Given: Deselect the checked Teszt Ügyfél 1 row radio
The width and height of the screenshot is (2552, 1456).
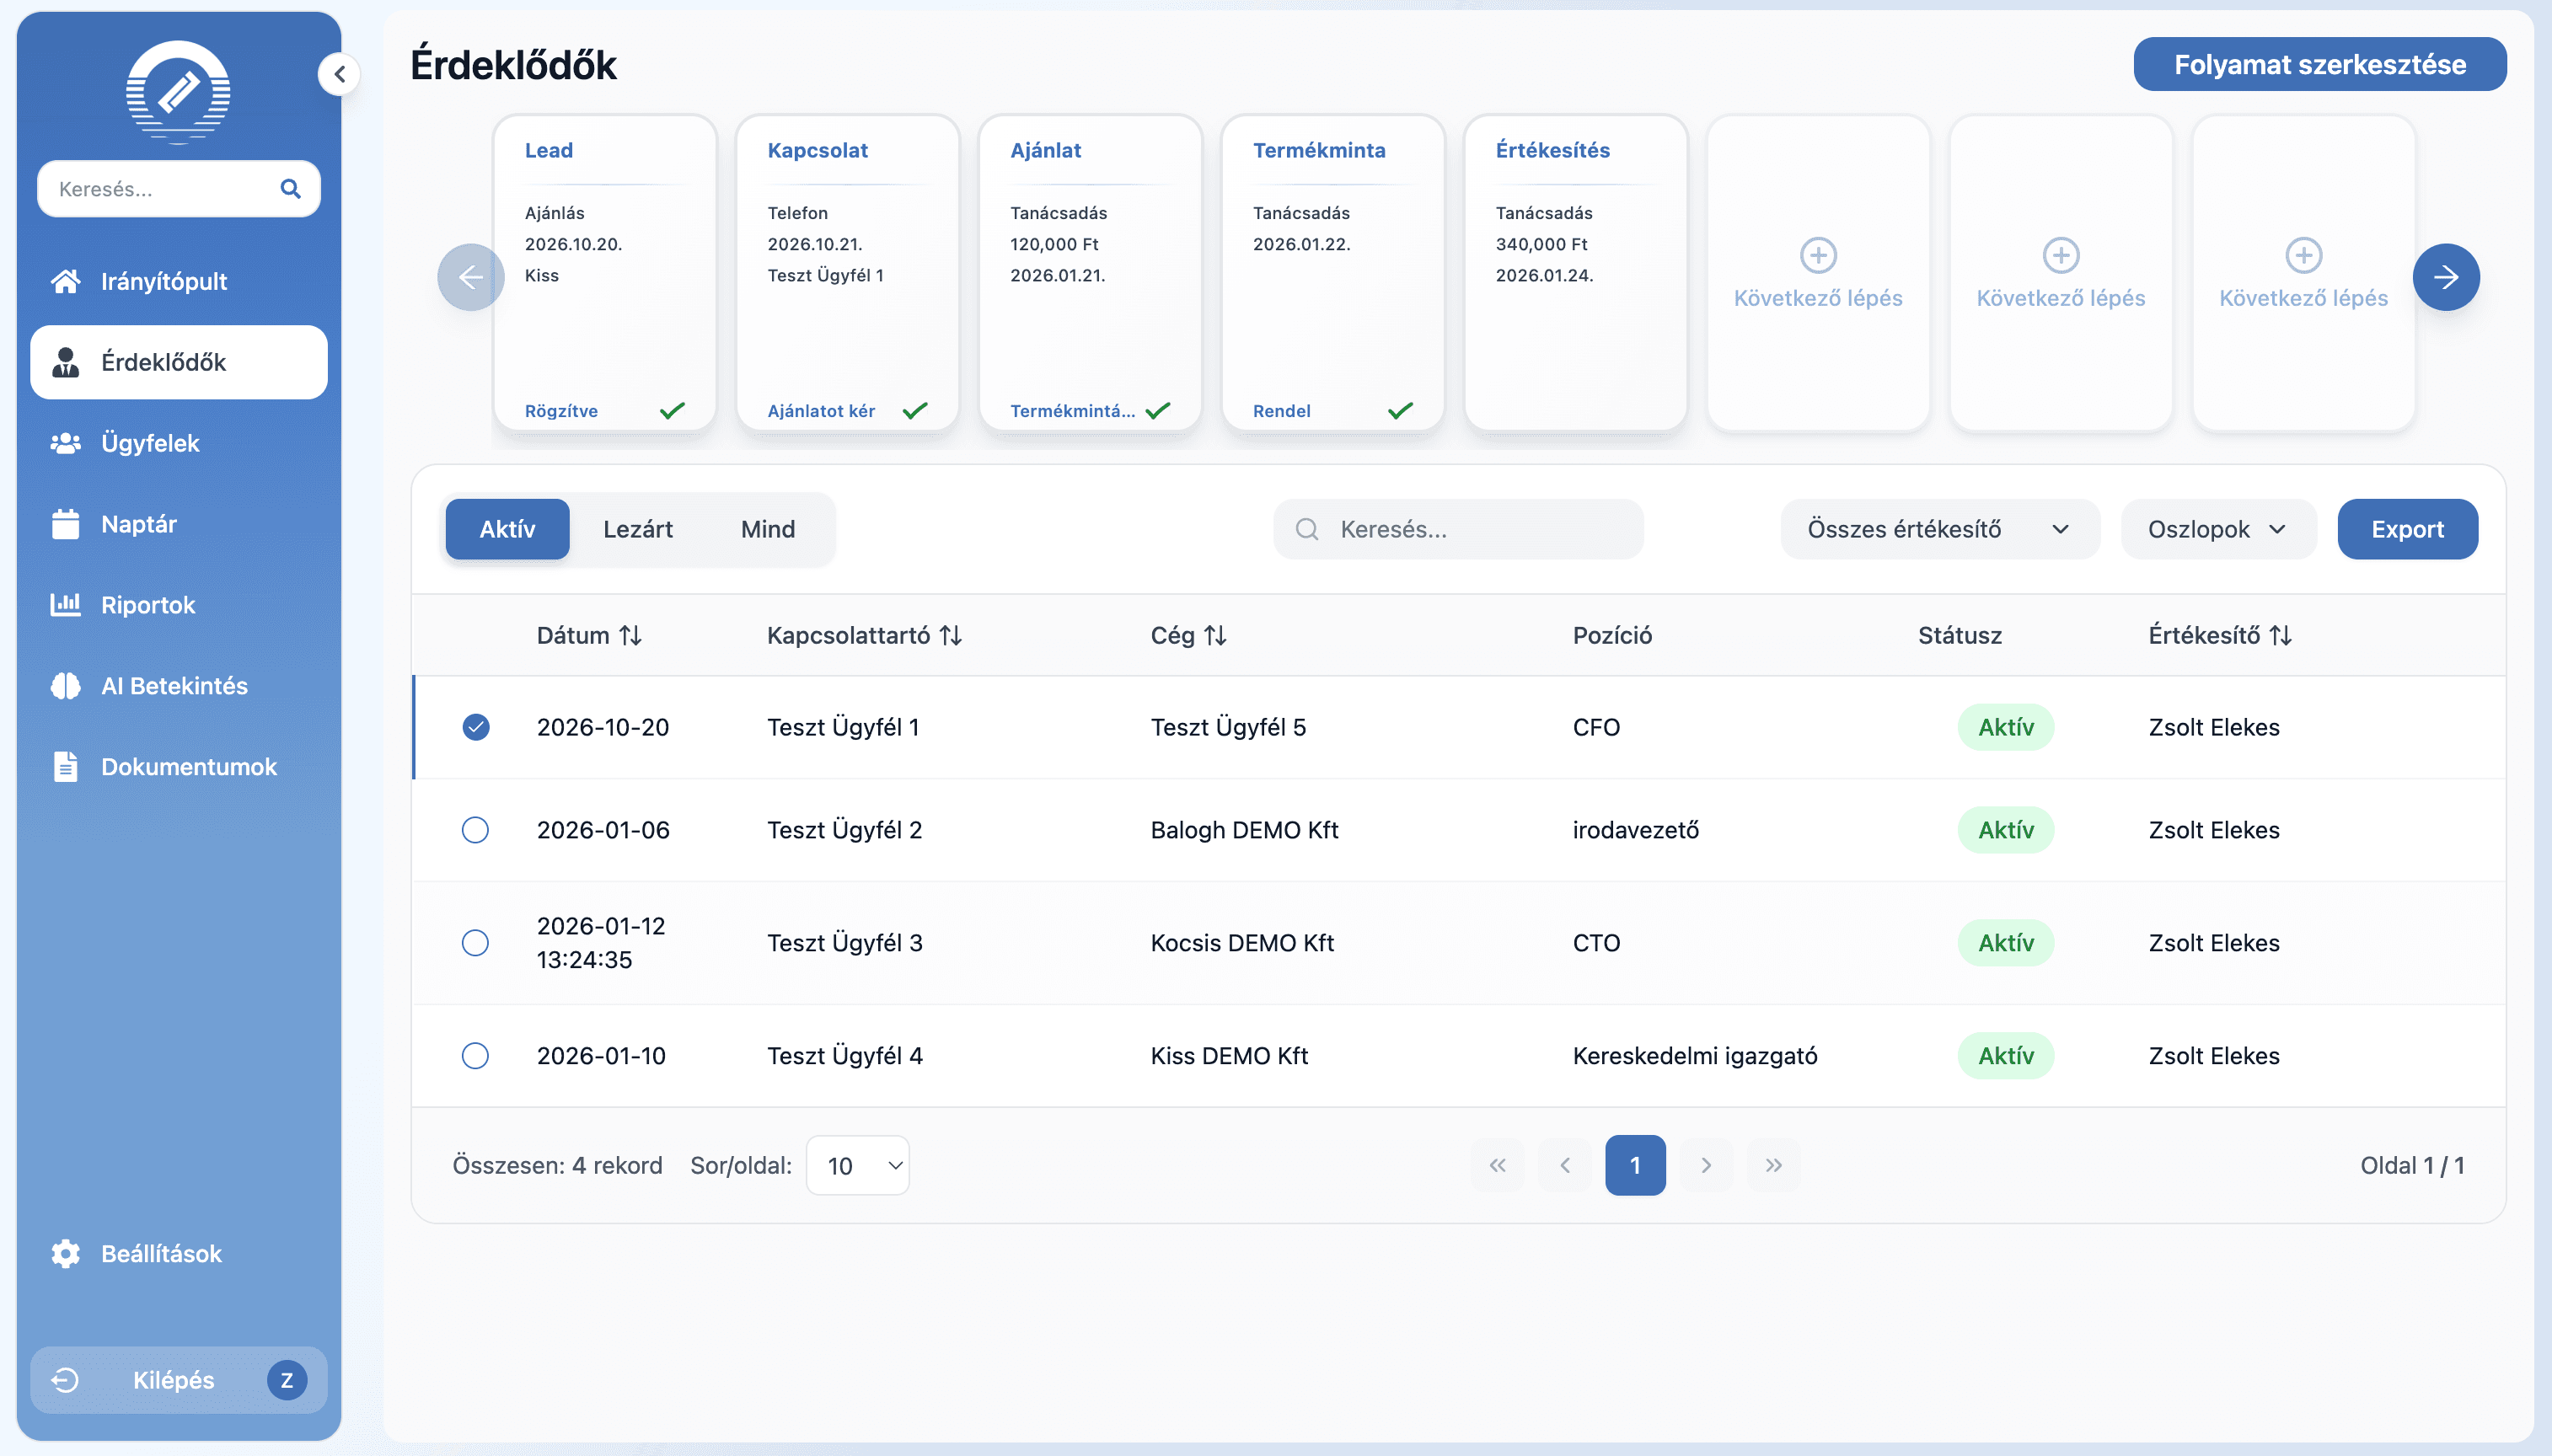Looking at the screenshot, I should click(476, 727).
